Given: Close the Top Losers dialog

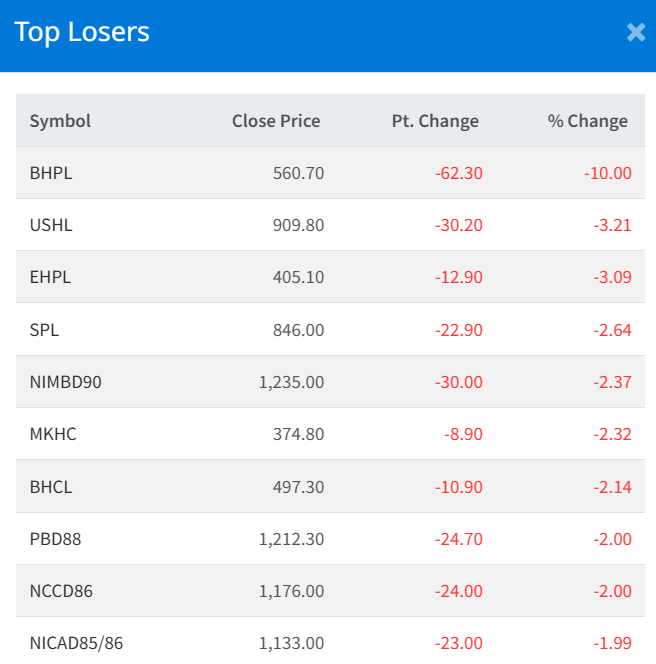Looking at the screenshot, I should 636,33.
